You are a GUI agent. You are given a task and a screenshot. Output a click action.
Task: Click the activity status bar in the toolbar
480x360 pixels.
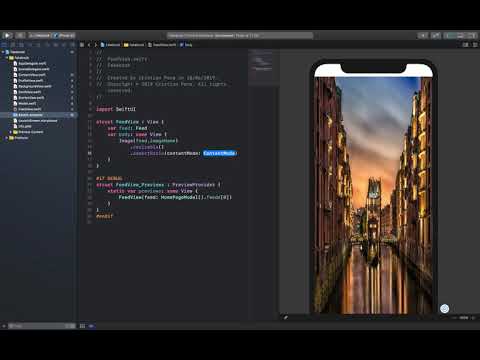pos(240,35)
